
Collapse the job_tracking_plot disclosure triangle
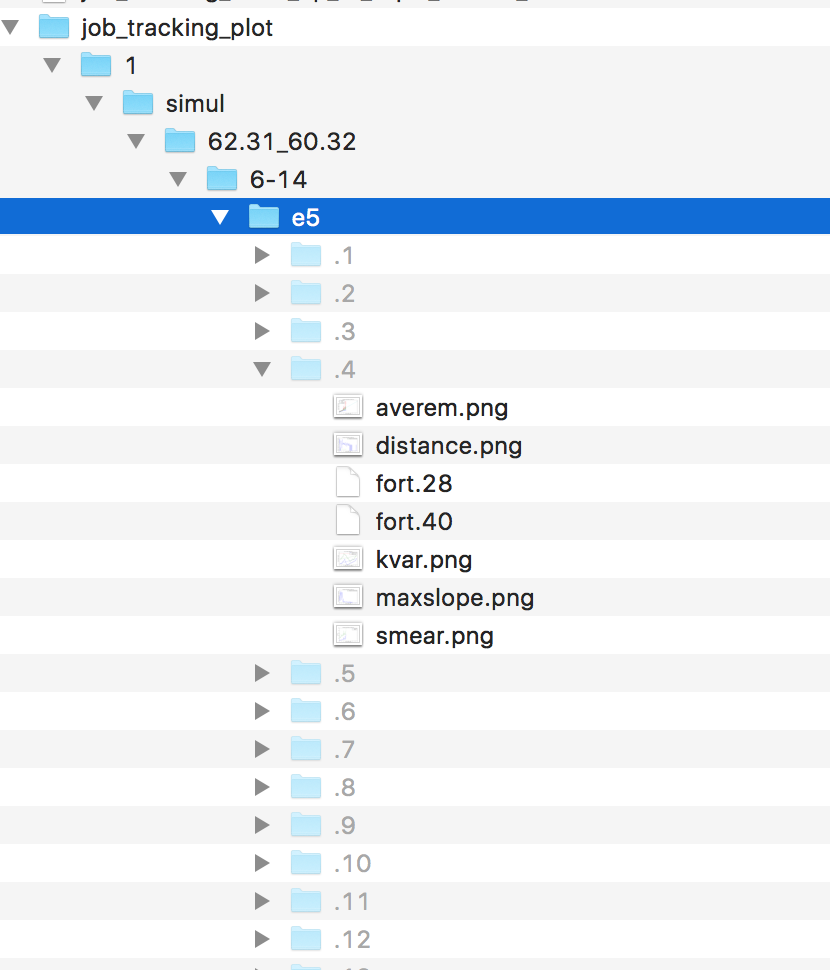tap(11, 28)
